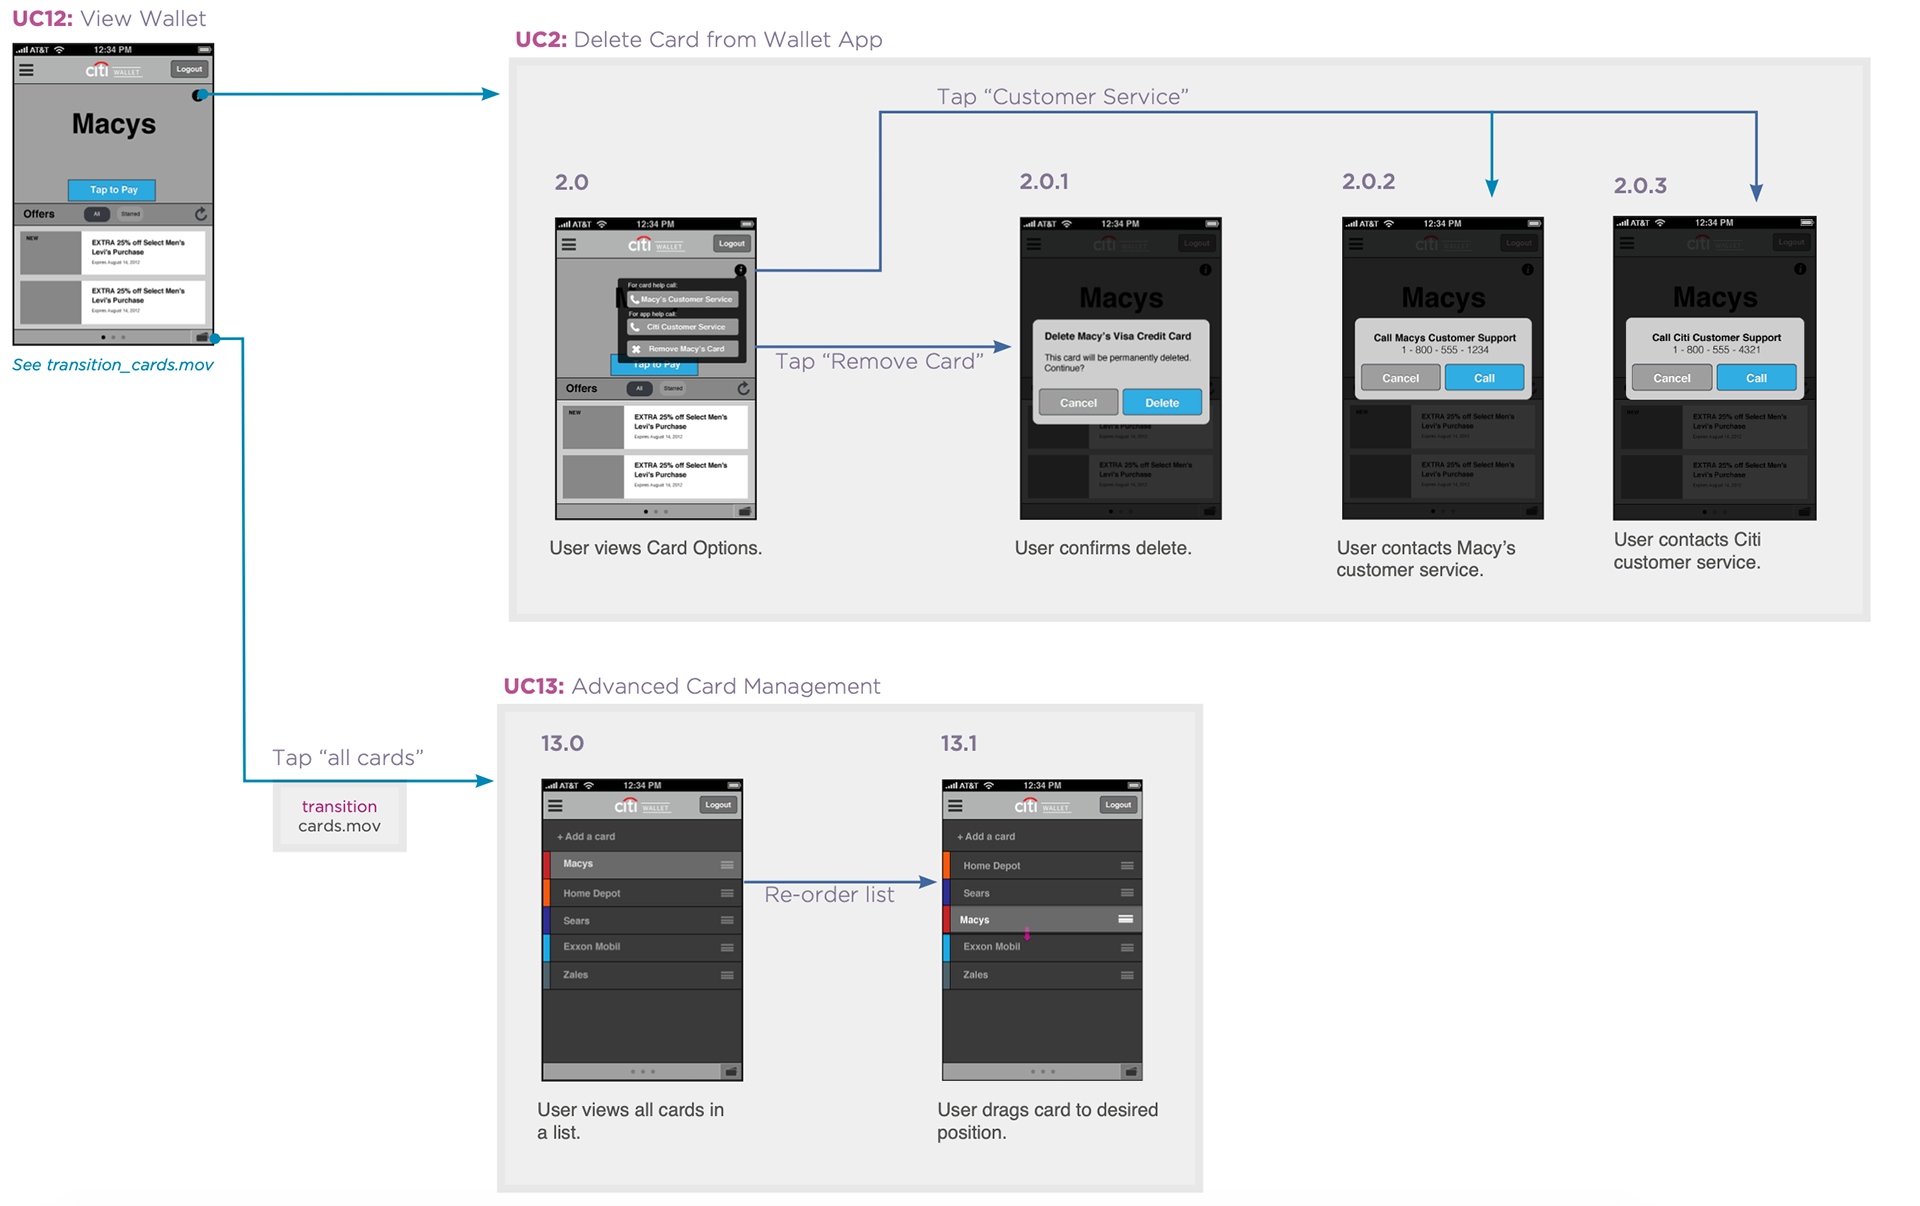This screenshot has width=1920, height=1206.
Task: Tap Call in Citi Customer Support dialog
Action: [x=1756, y=378]
